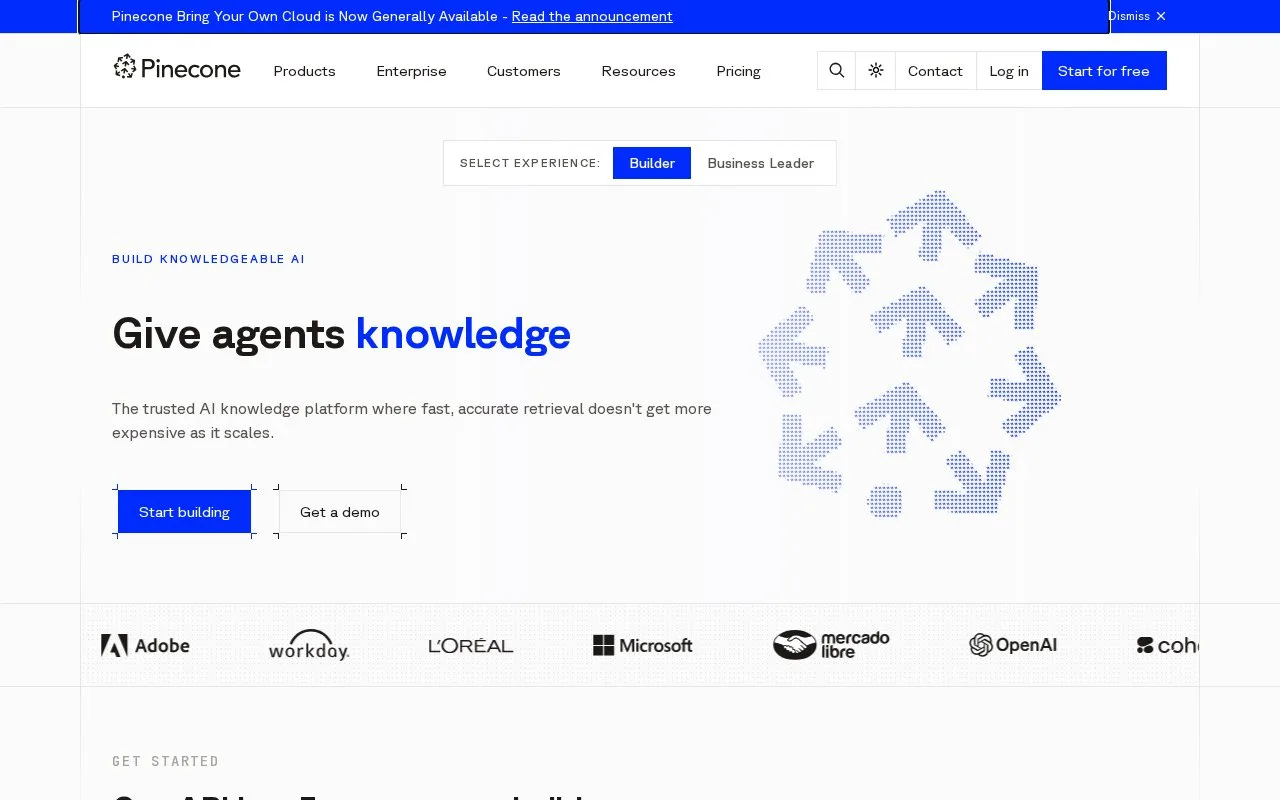Viewport: 1280px width, 800px height.
Task: Click the Start for free button
Action: (x=1104, y=71)
